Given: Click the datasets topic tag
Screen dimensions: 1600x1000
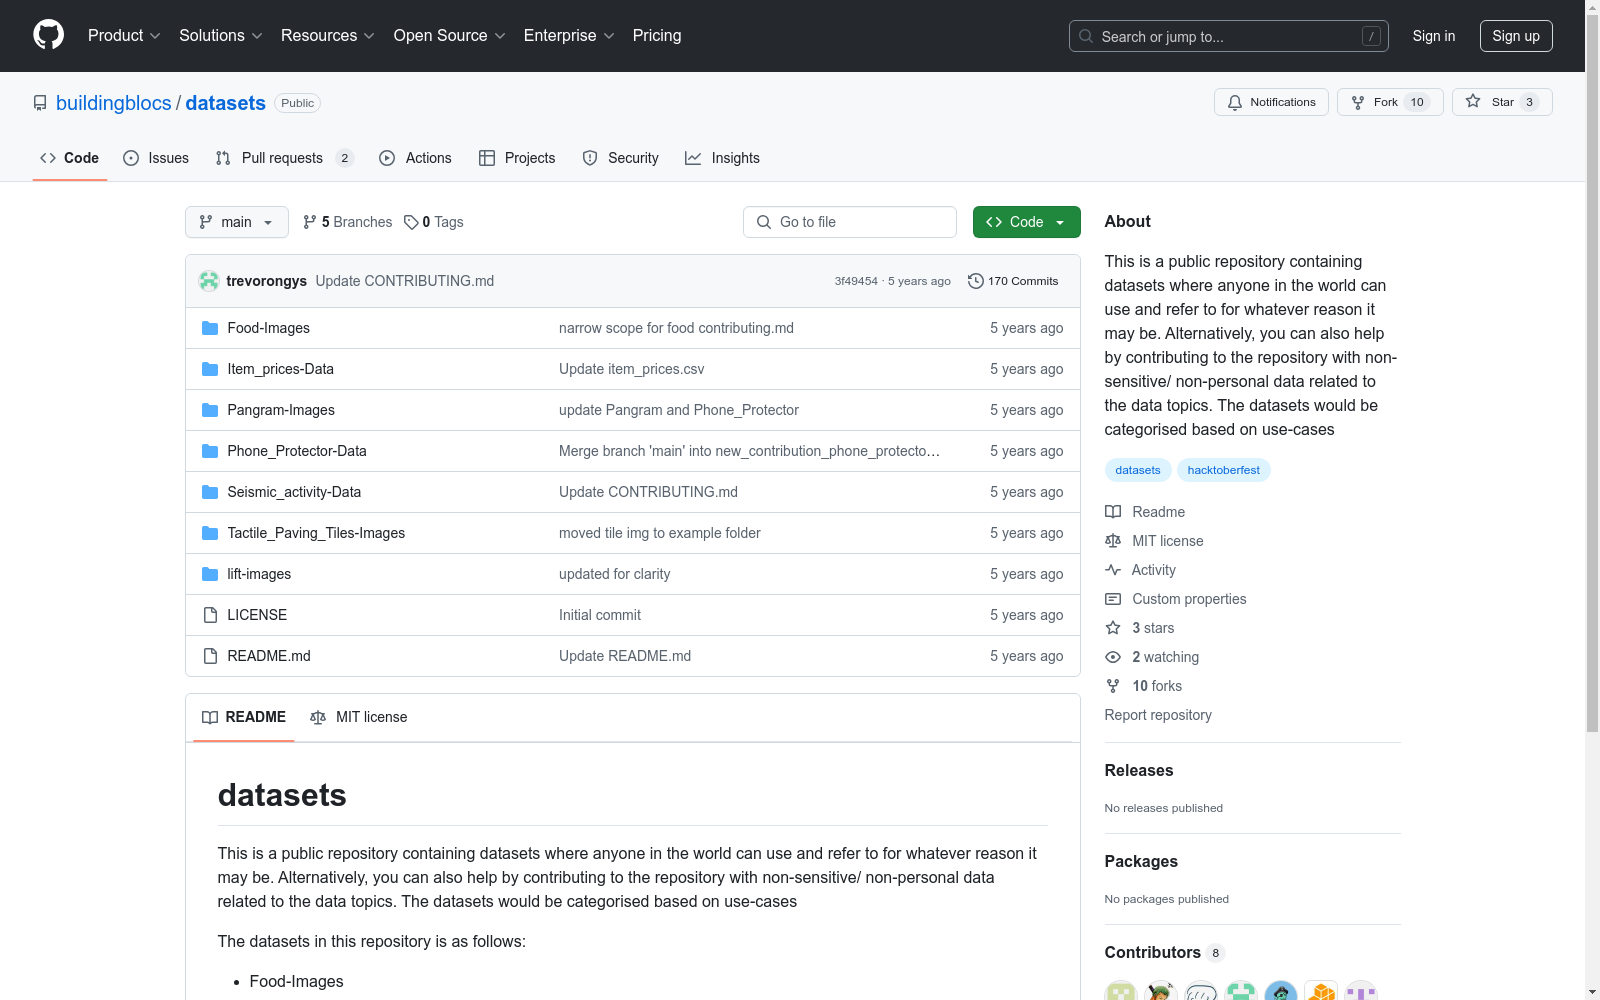Looking at the screenshot, I should (x=1138, y=470).
